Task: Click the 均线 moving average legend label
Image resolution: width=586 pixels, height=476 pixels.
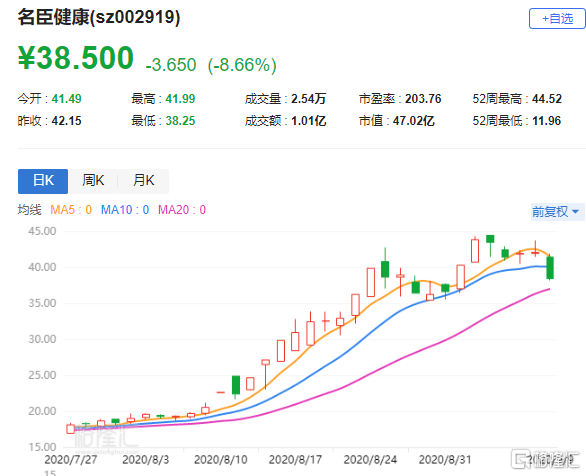Action: coord(30,210)
